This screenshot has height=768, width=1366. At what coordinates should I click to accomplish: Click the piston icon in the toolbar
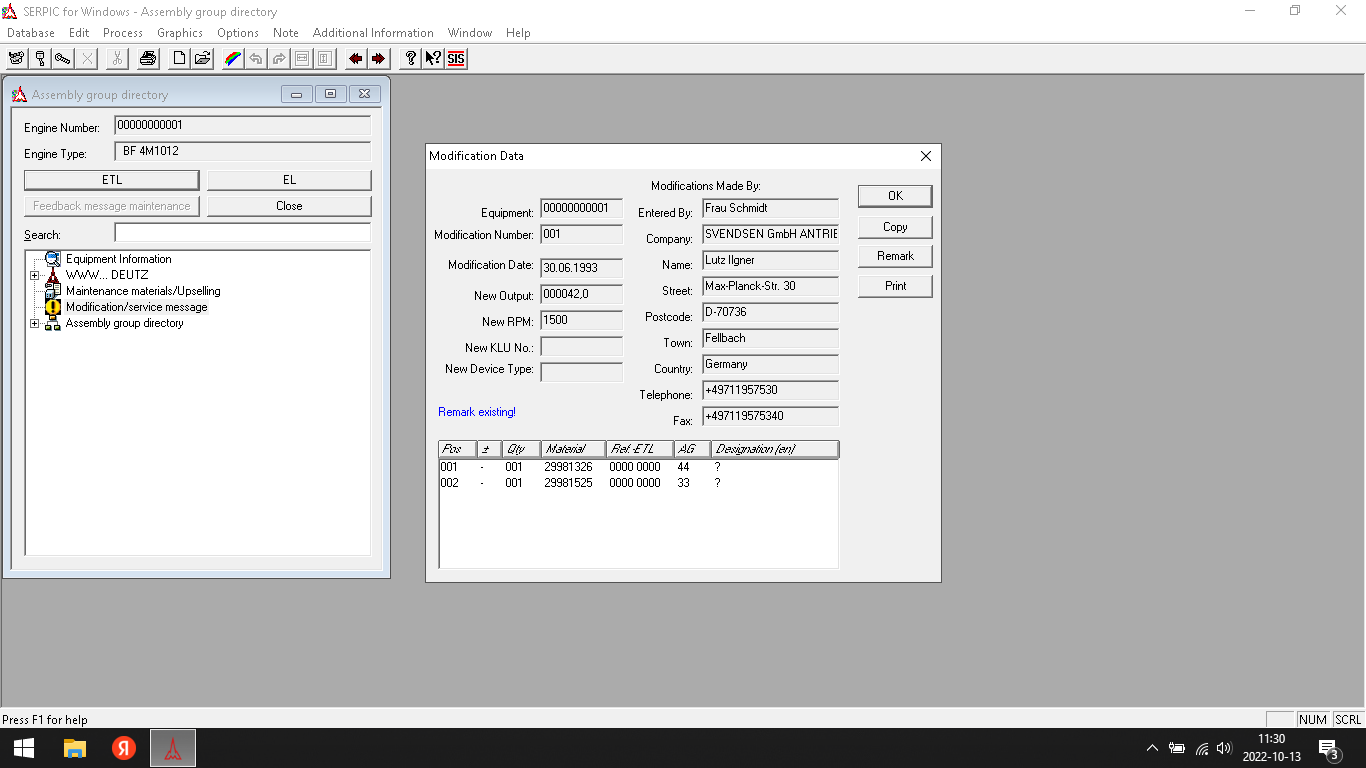[x=40, y=59]
